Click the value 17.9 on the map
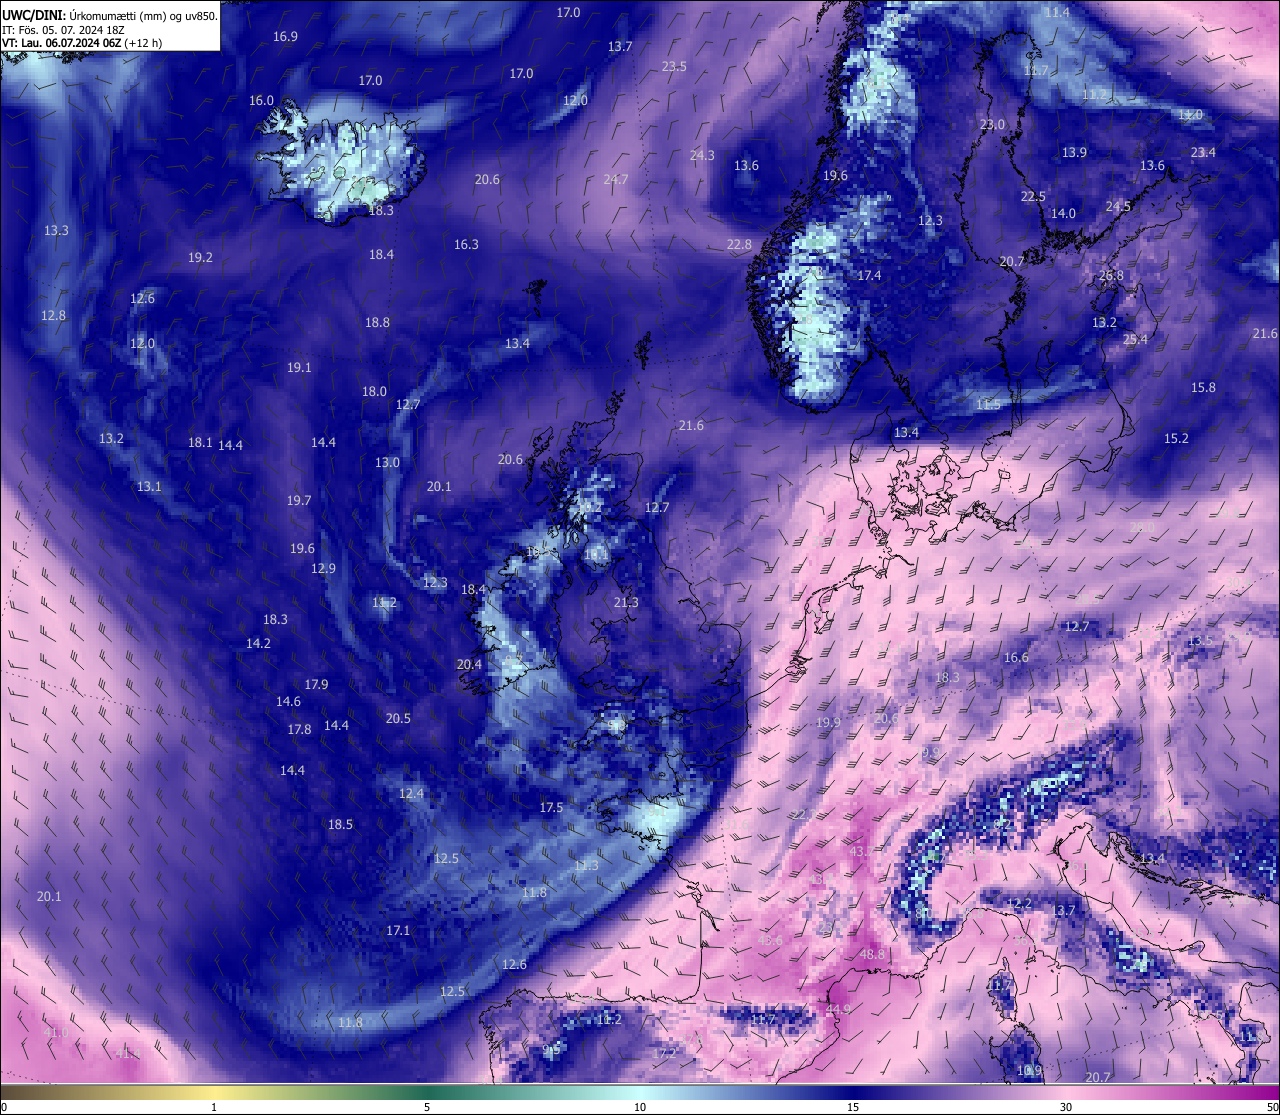 (x=316, y=684)
